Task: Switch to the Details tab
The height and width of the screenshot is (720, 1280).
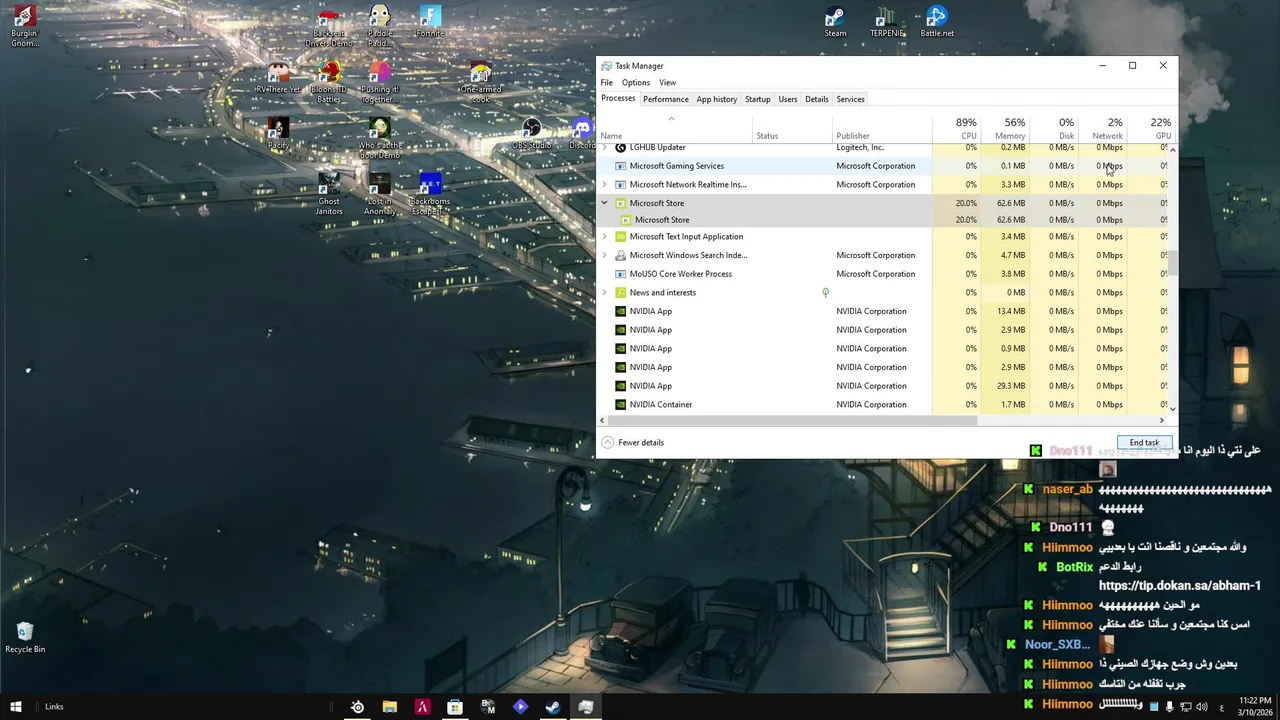Action: (x=817, y=99)
